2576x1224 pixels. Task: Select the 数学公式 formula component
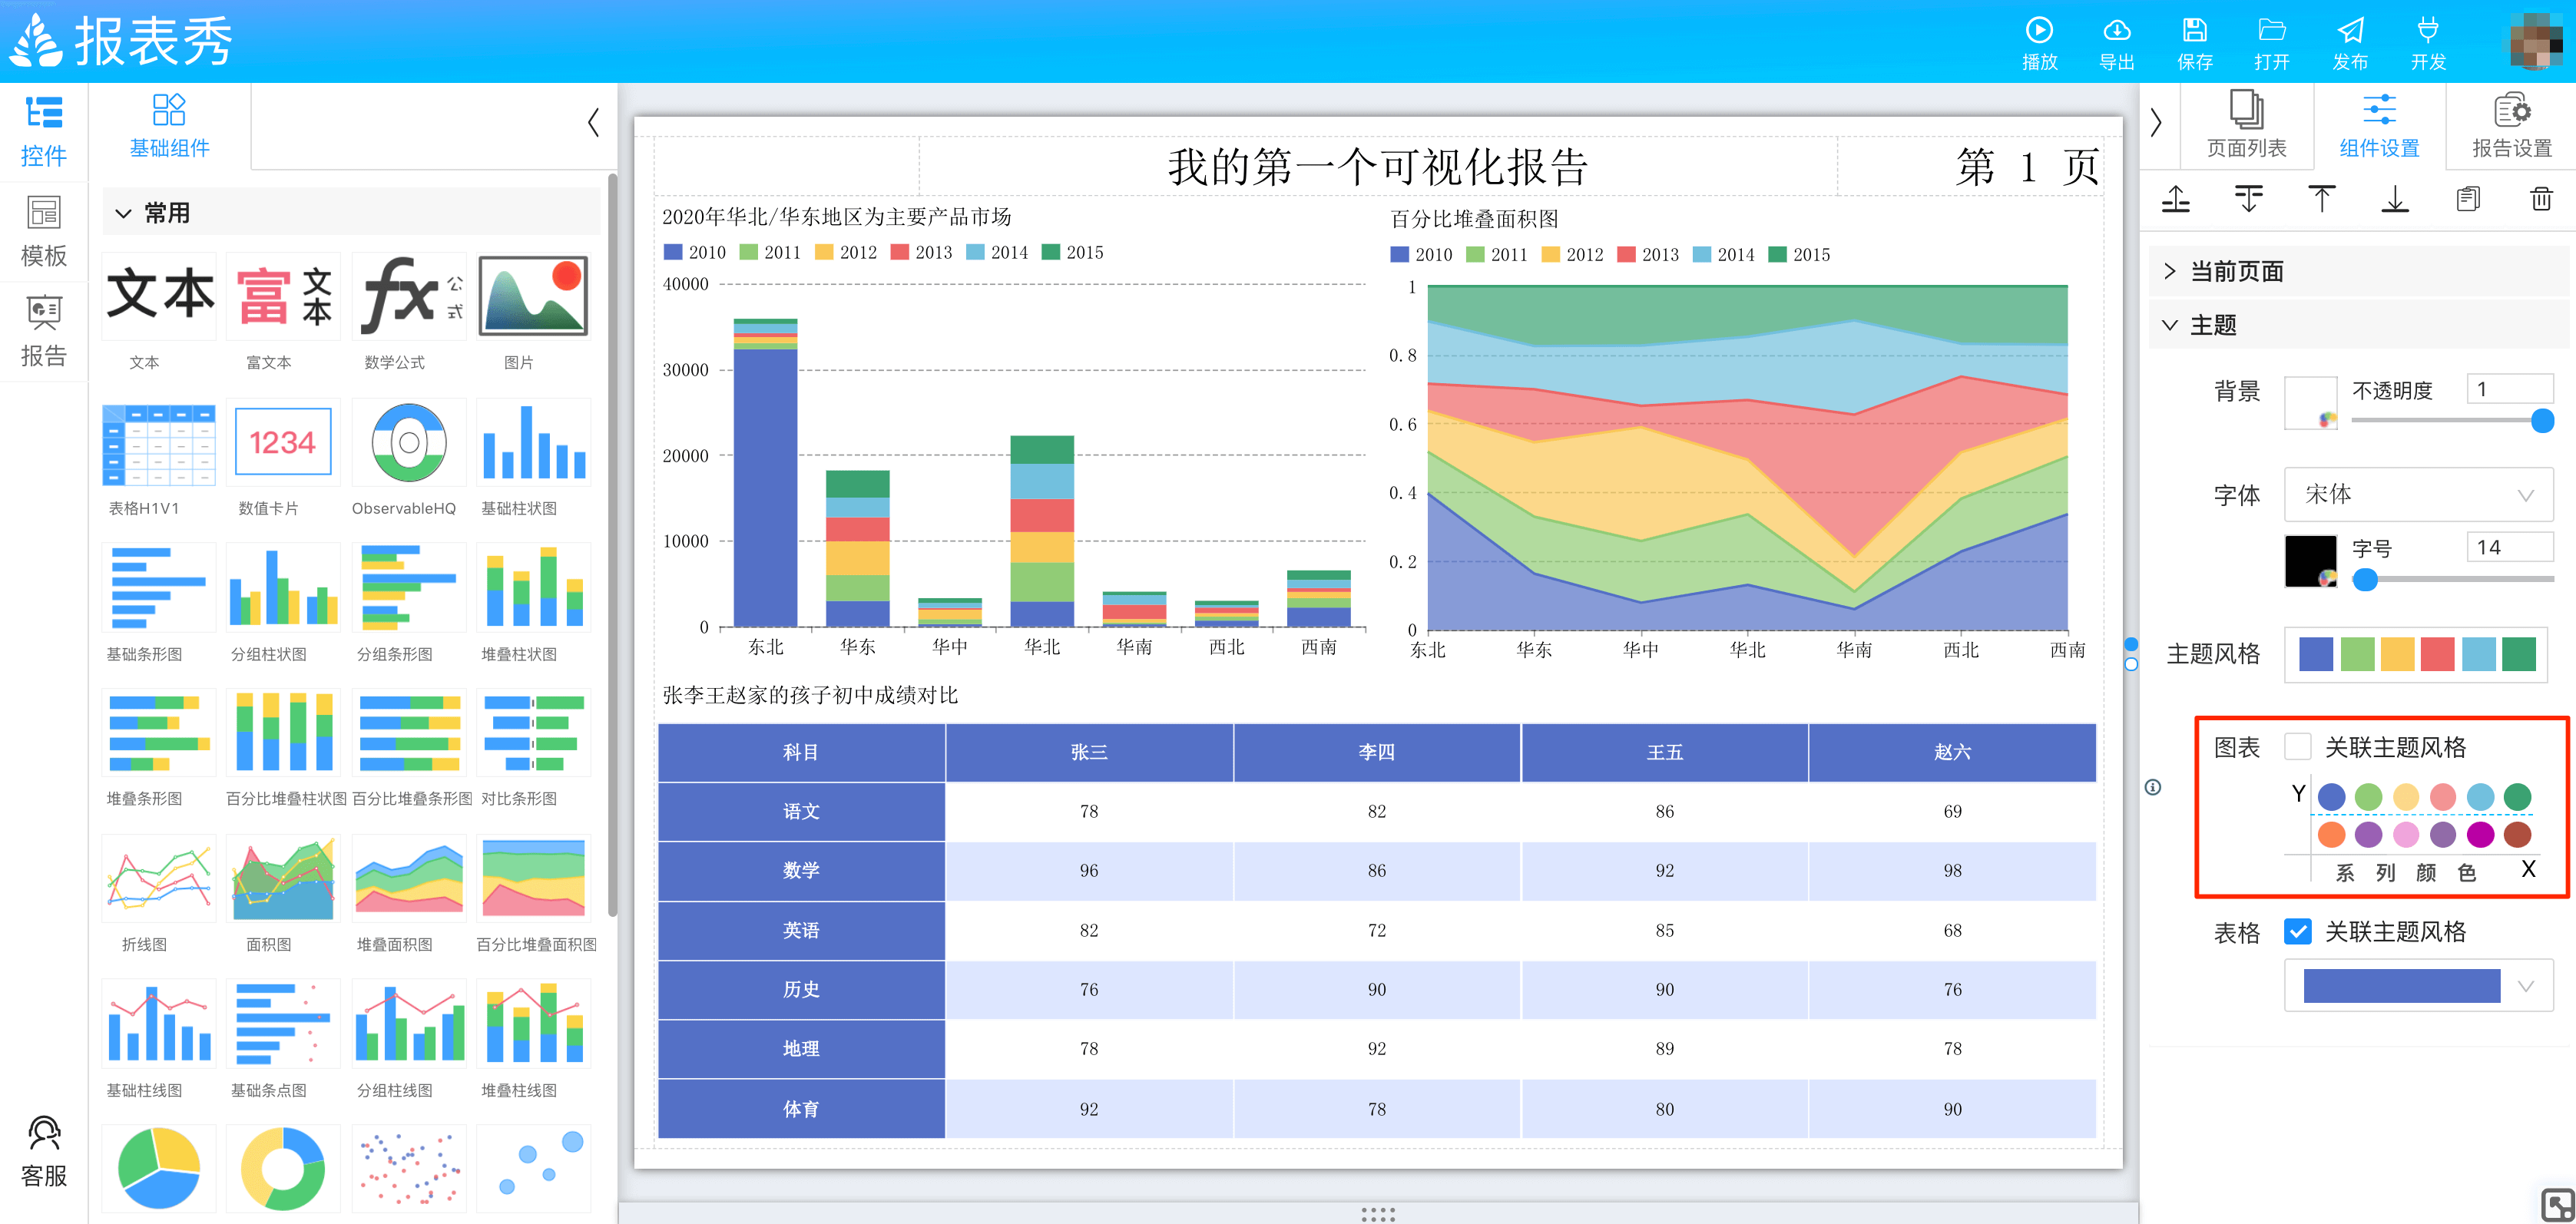[408, 296]
